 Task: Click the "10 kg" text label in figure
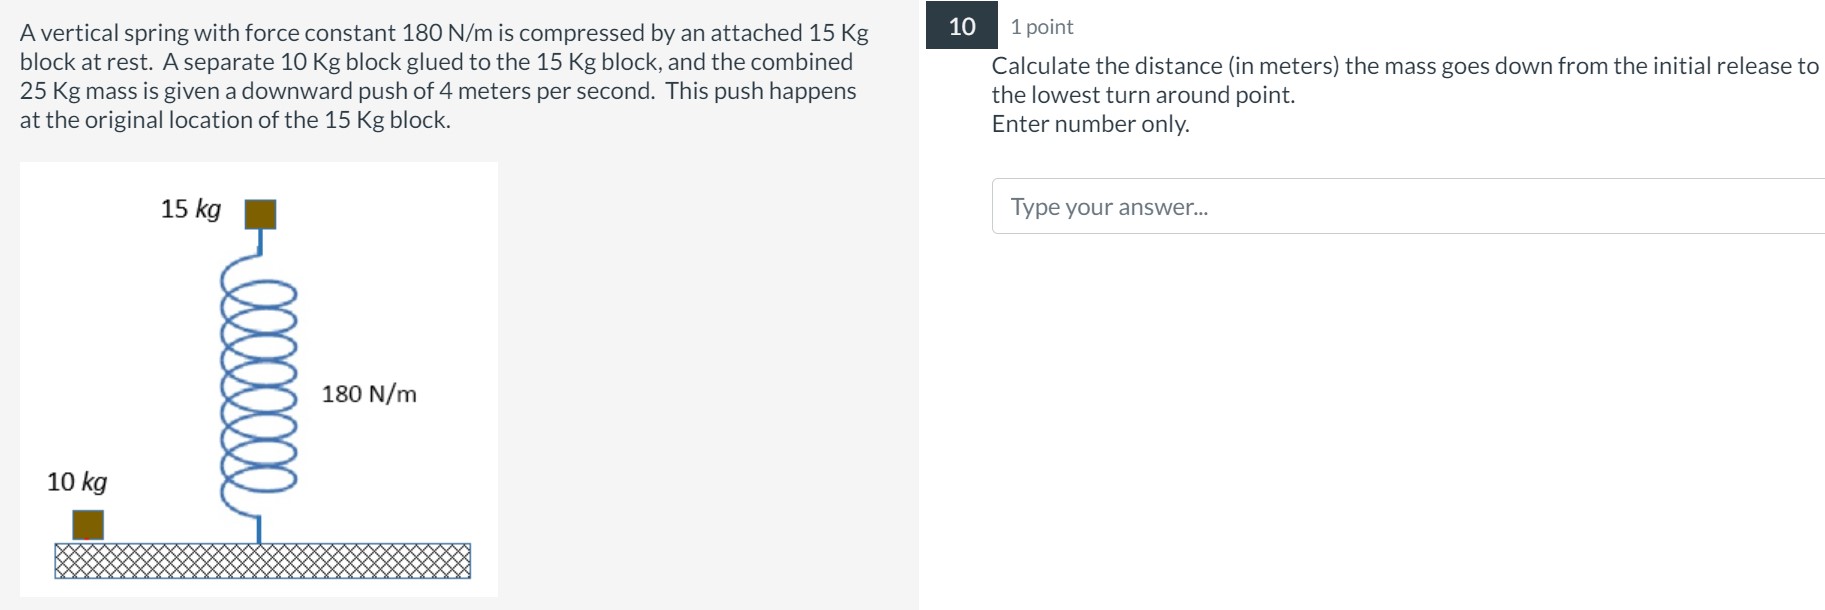77,482
